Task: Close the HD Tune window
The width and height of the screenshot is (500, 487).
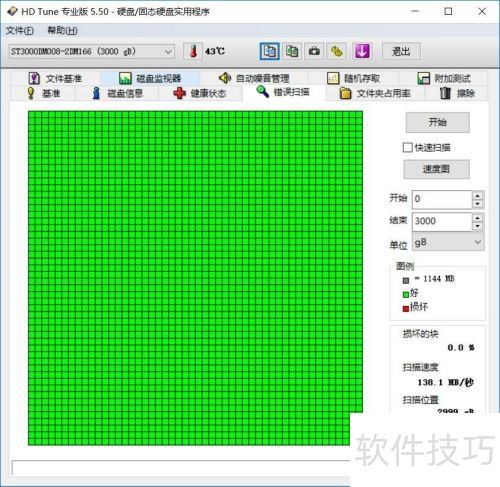Action: (x=482, y=11)
